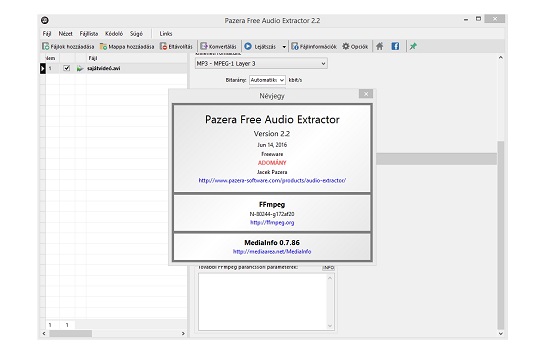The width and height of the screenshot is (550, 361).
Task: Open Fájlinformációk file info
Action: pyautogui.click(x=314, y=46)
